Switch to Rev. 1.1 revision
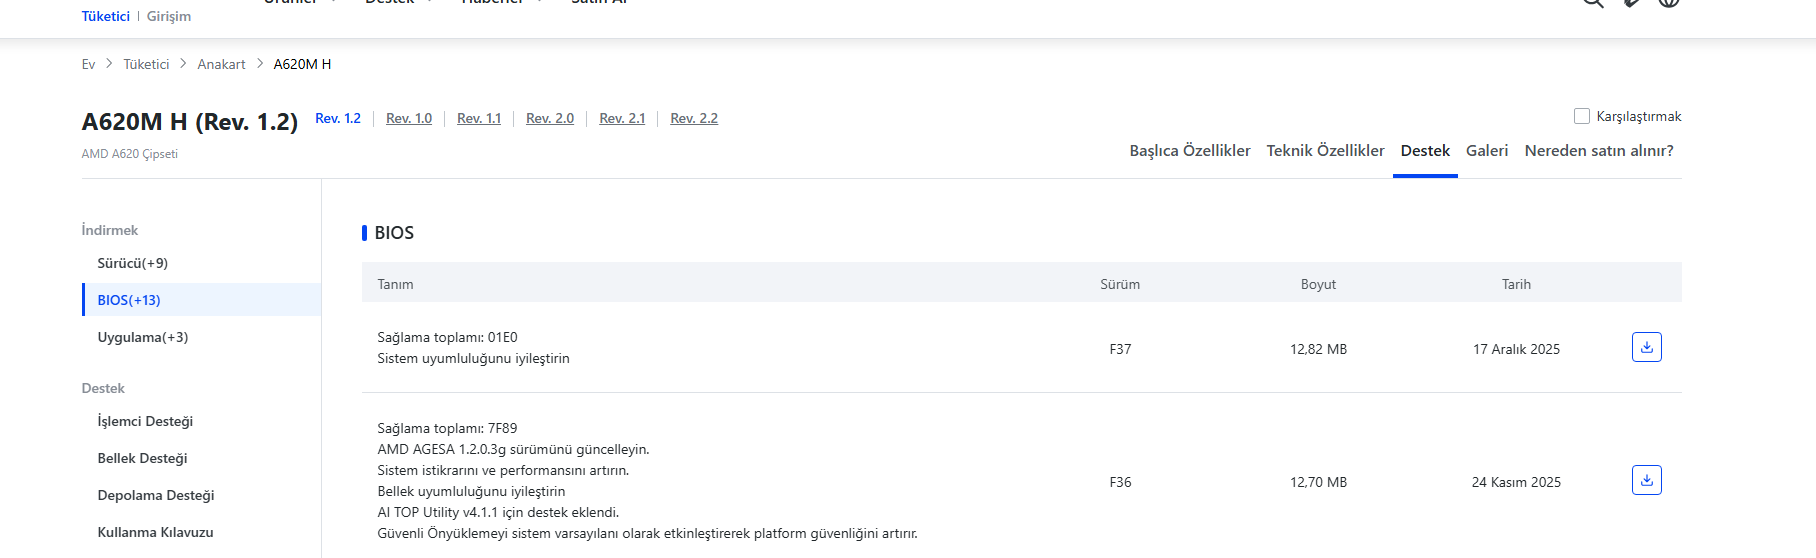This screenshot has width=1816, height=558. pyautogui.click(x=479, y=118)
